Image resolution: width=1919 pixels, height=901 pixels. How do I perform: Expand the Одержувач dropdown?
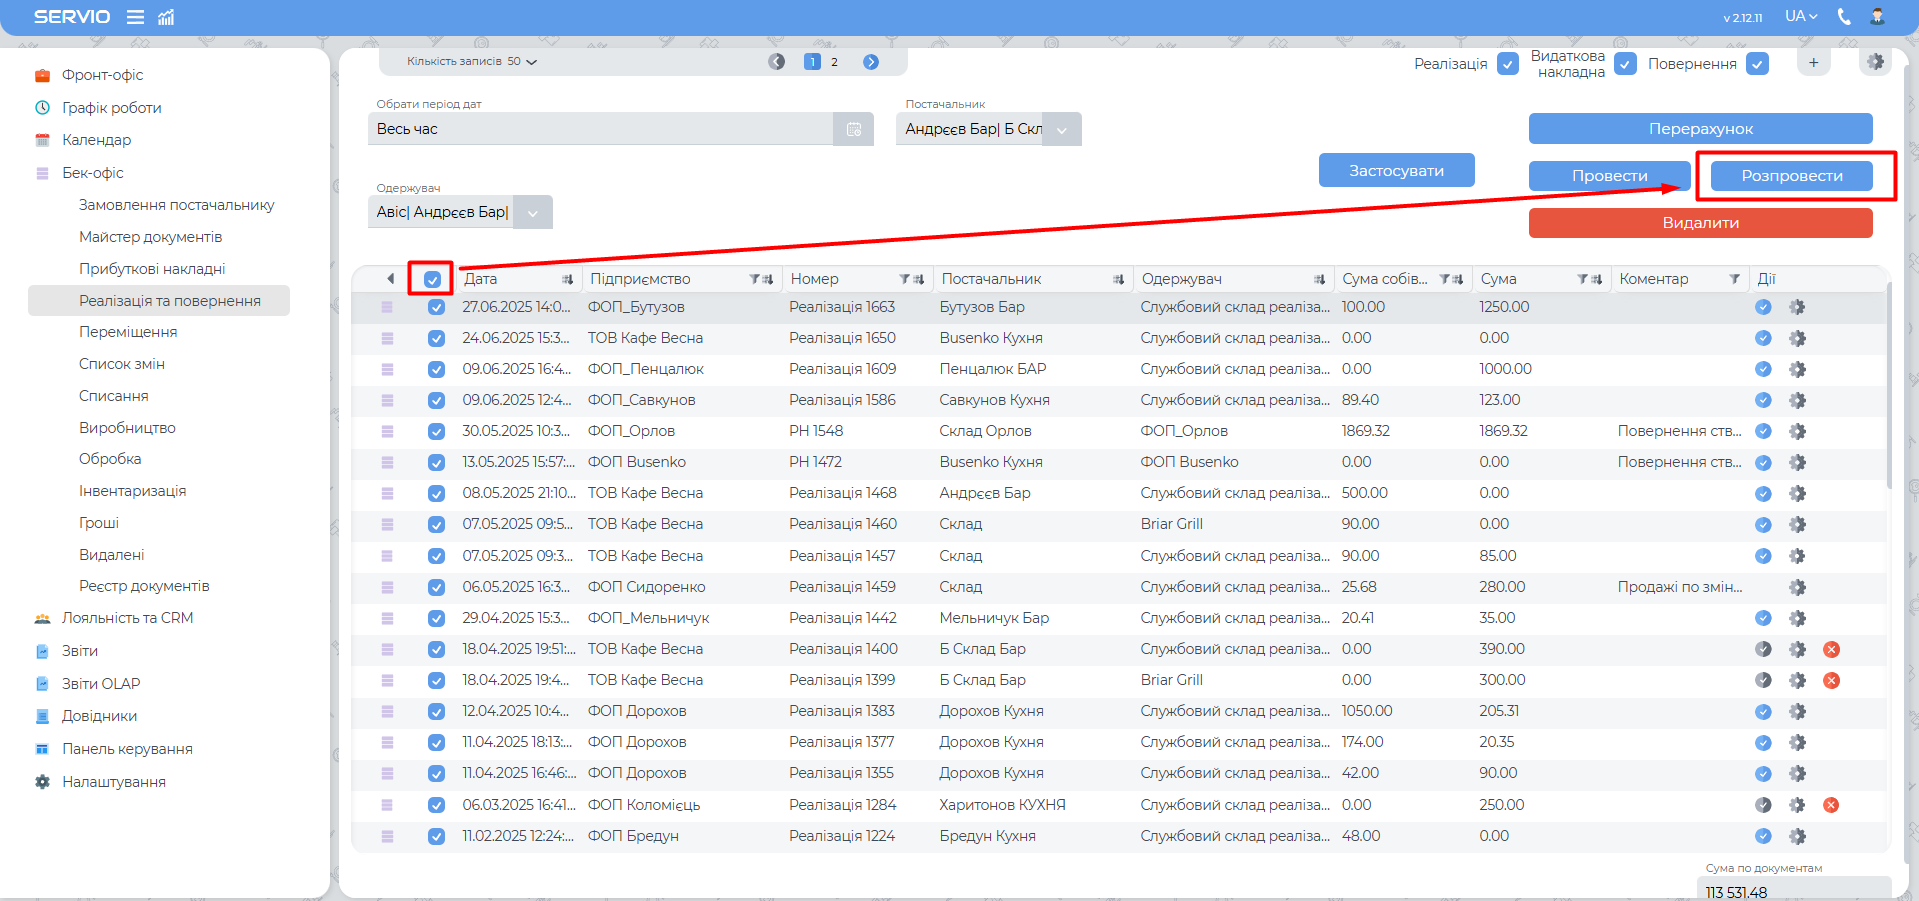(532, 213)
